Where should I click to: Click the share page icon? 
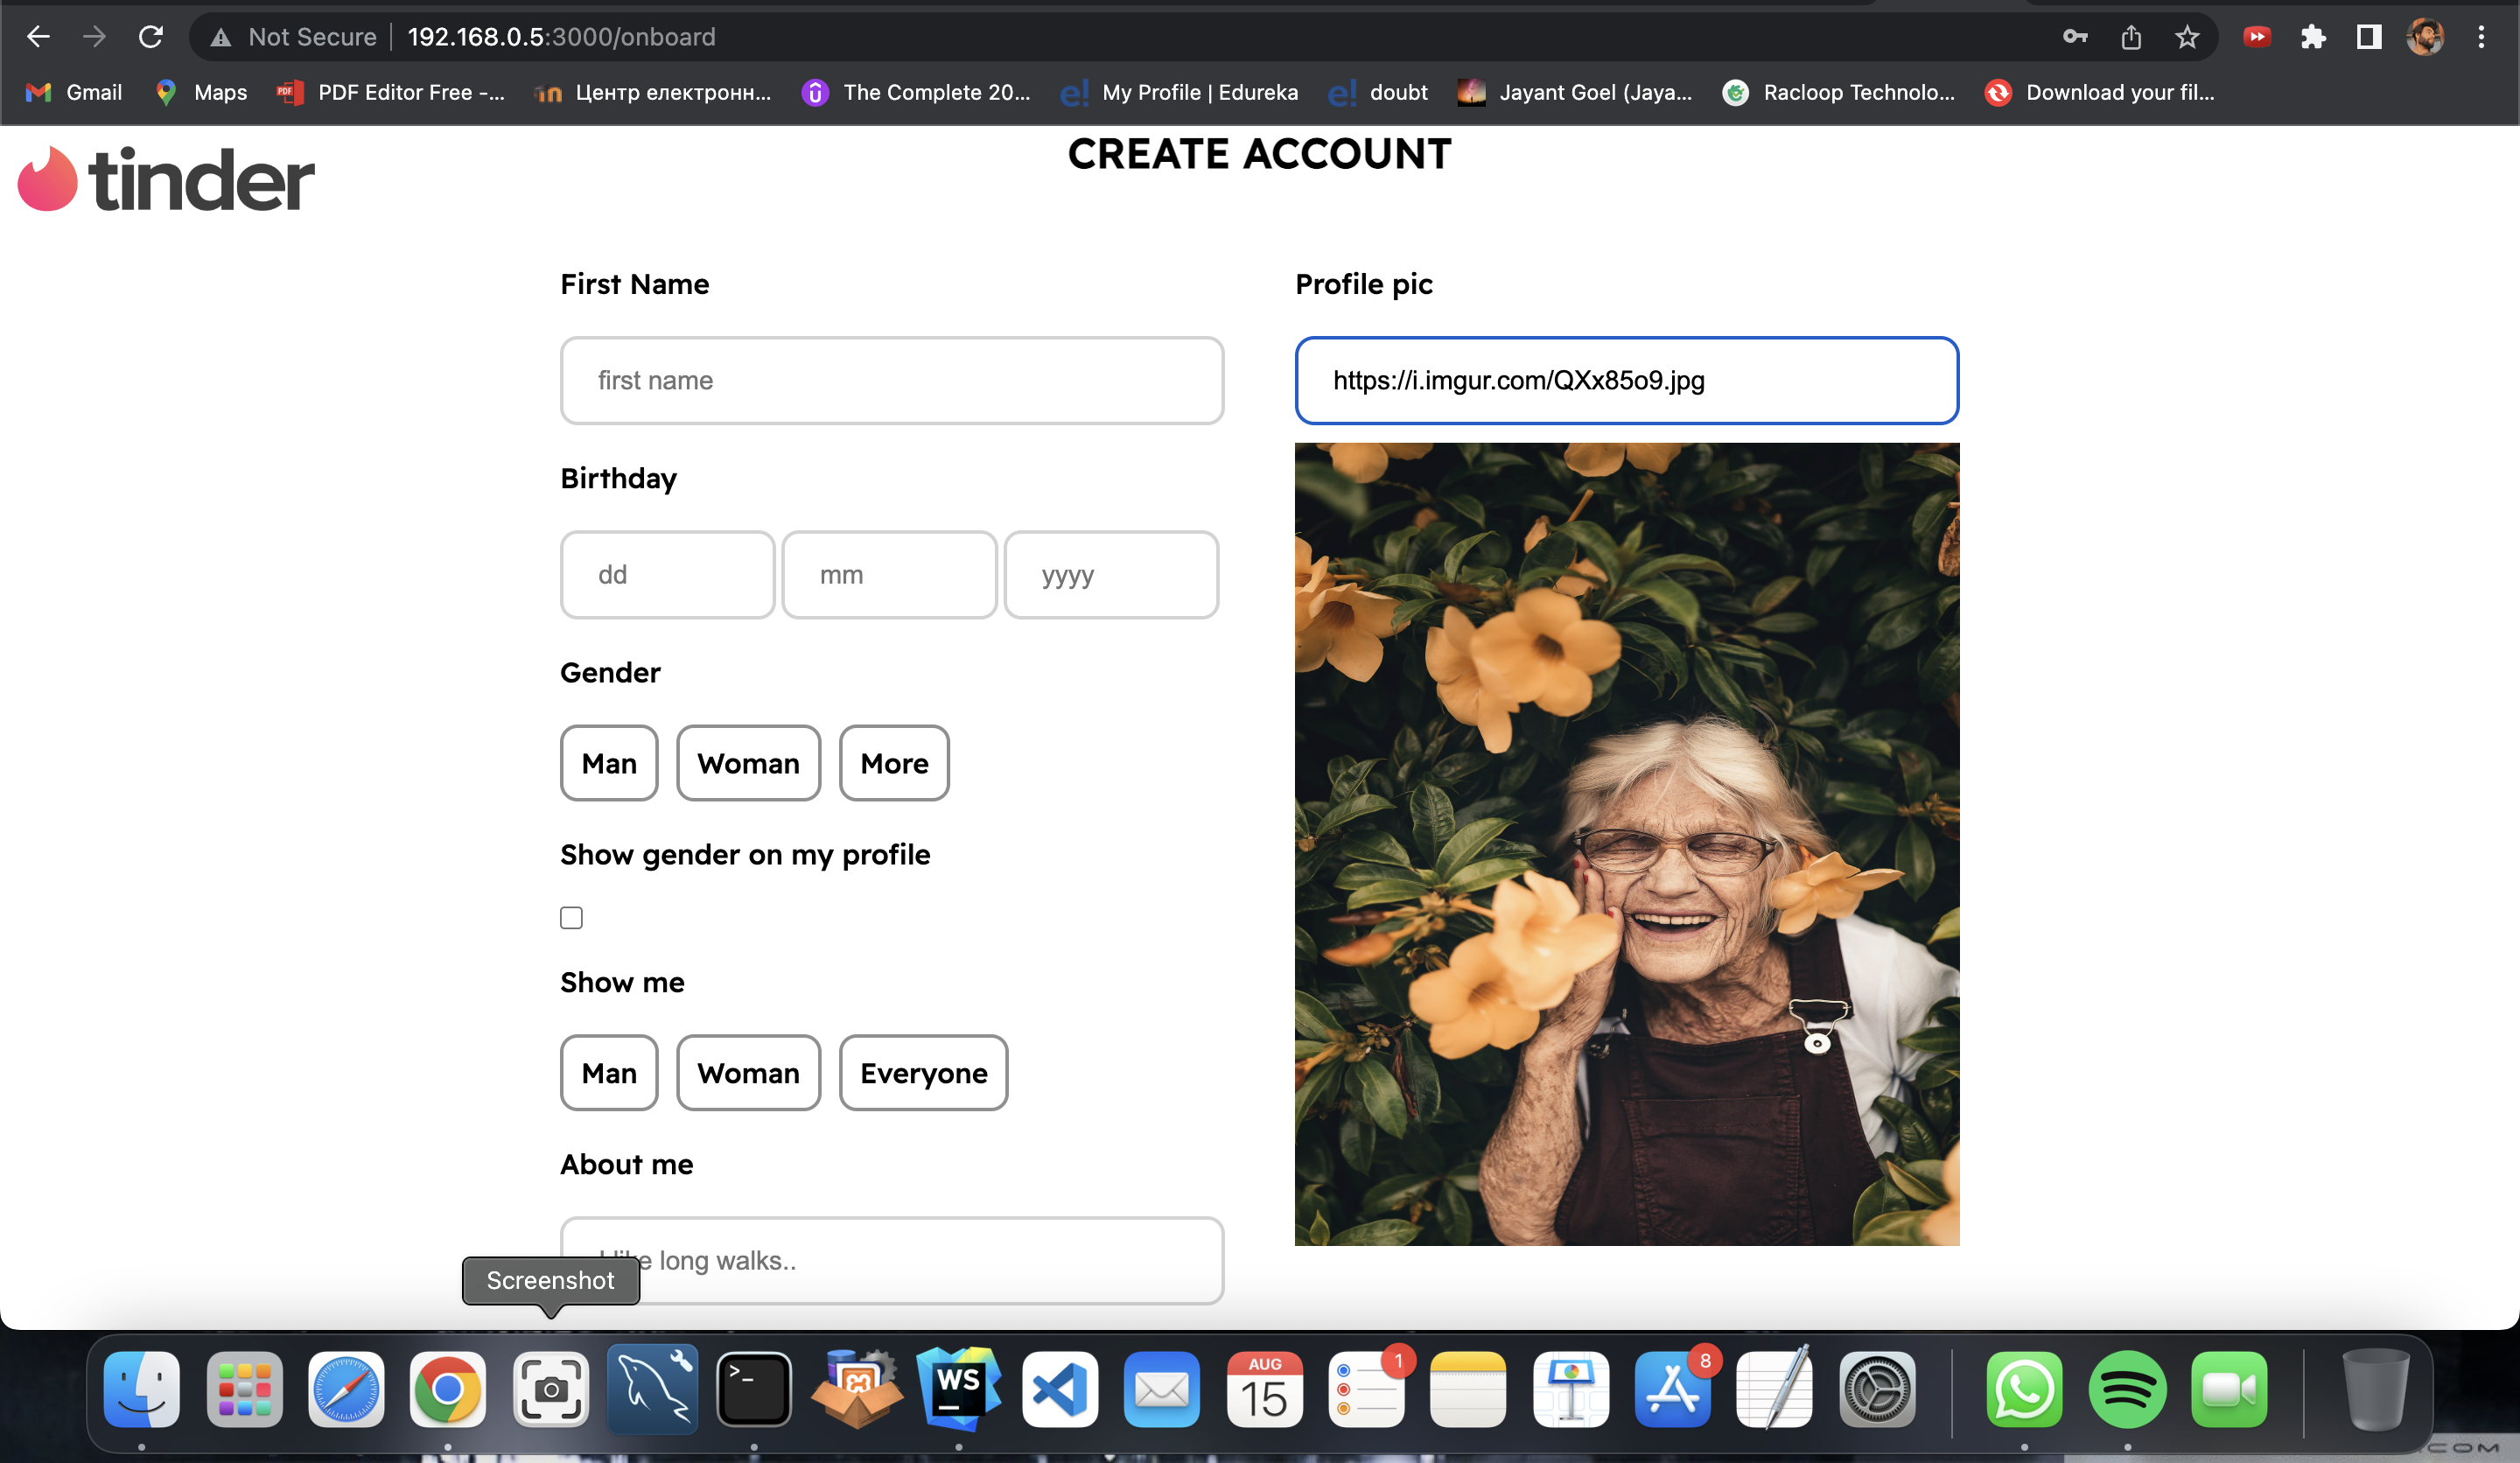(x=2131, y=37)
